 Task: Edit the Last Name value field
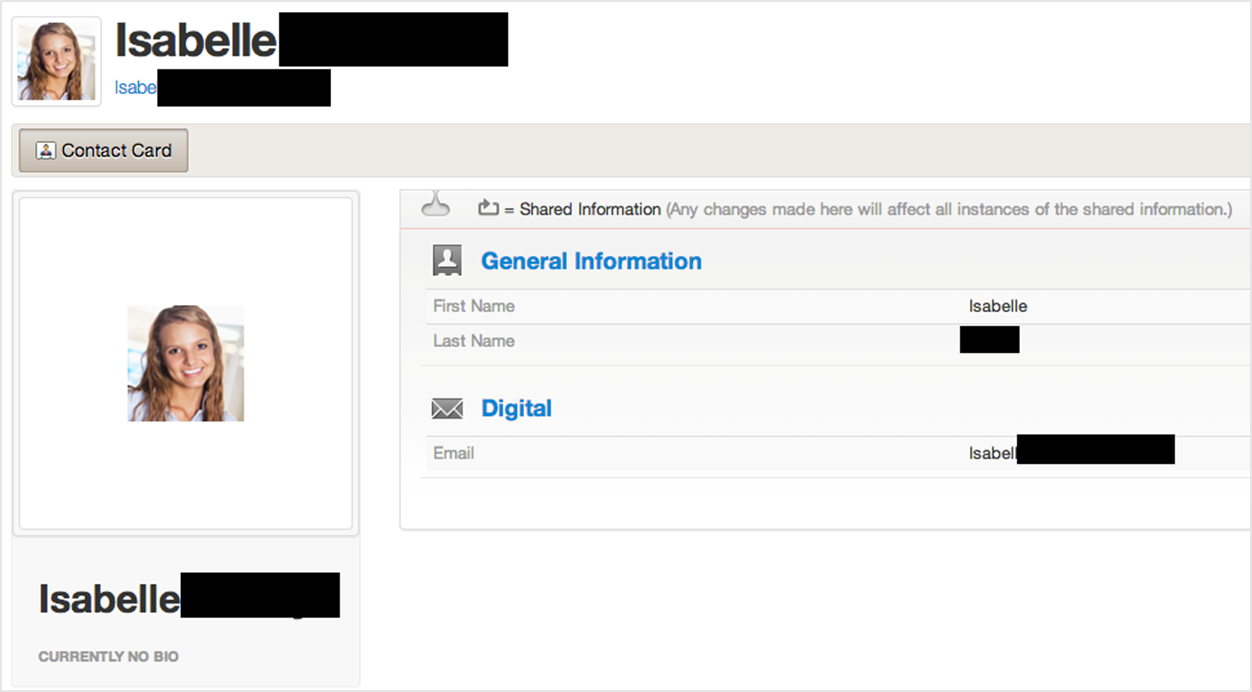(x=989, y=341)
